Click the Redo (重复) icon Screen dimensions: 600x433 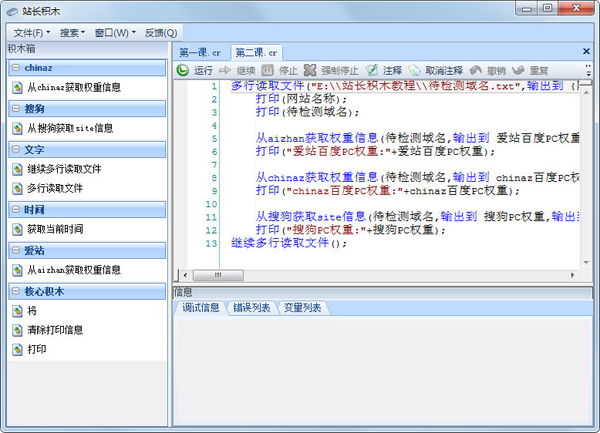[x=518, y=70]
